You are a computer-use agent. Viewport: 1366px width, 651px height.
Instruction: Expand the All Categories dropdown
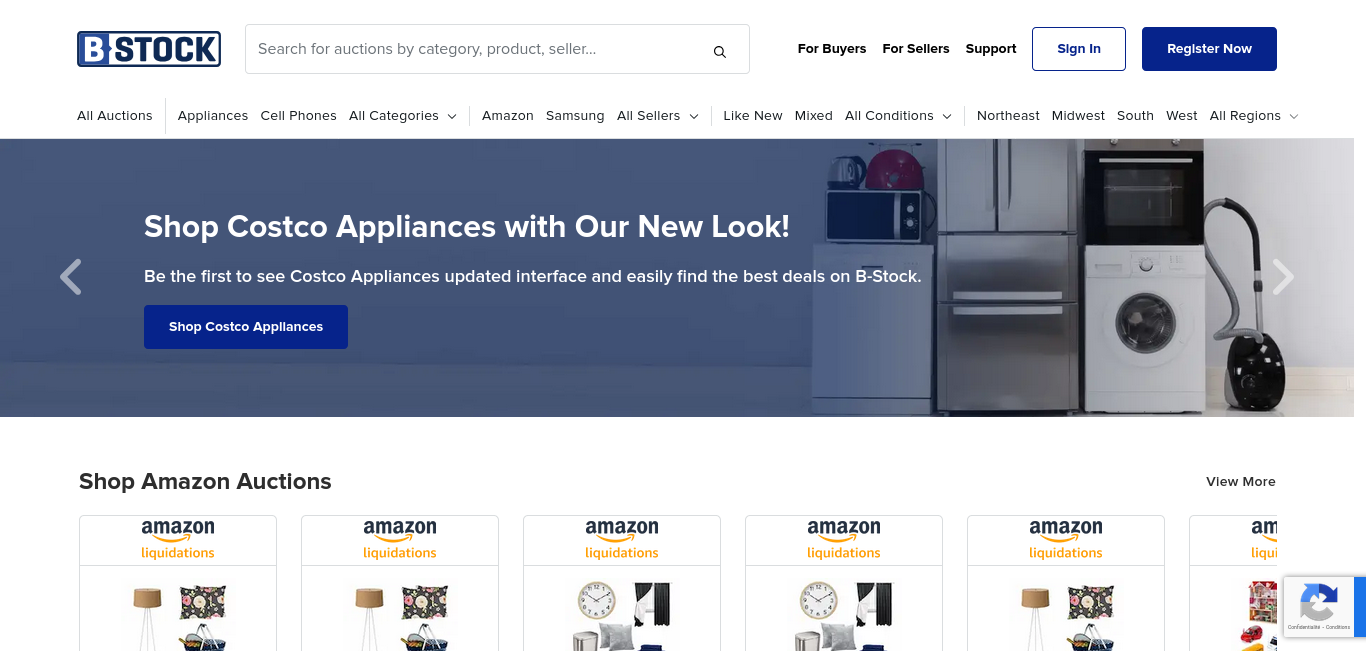(402, 116)
